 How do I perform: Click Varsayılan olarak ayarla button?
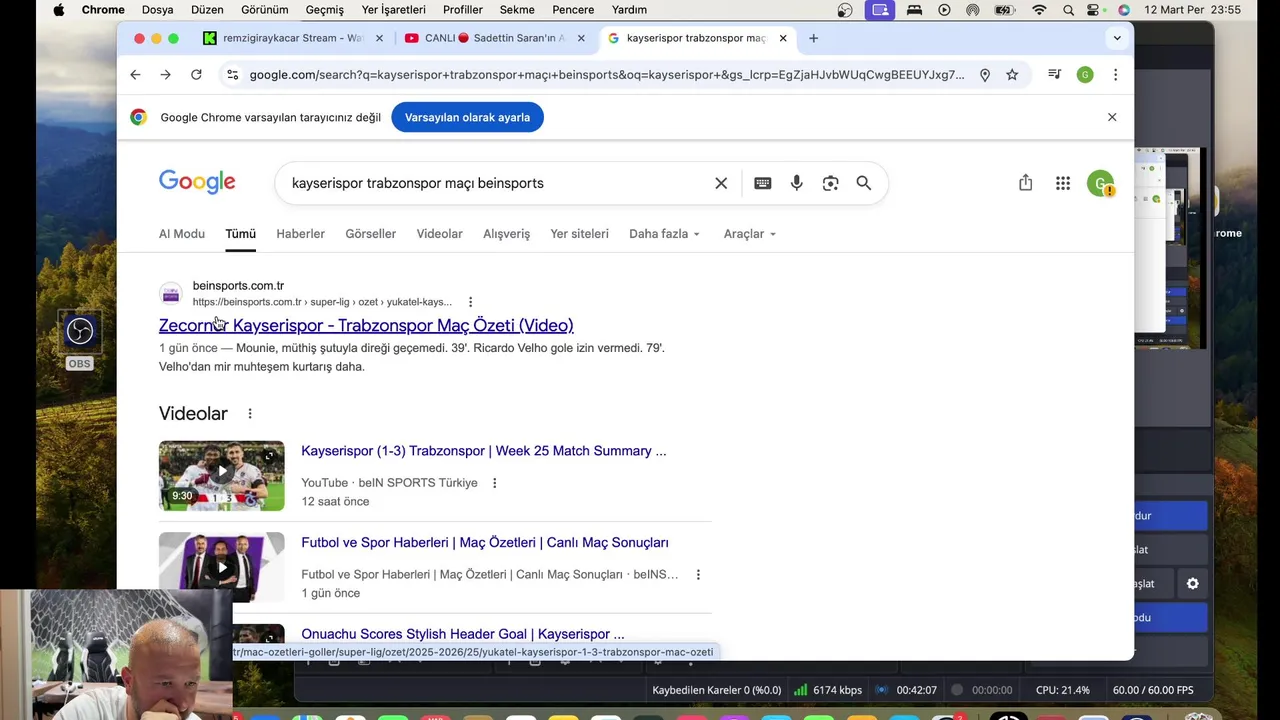point(468,117)
